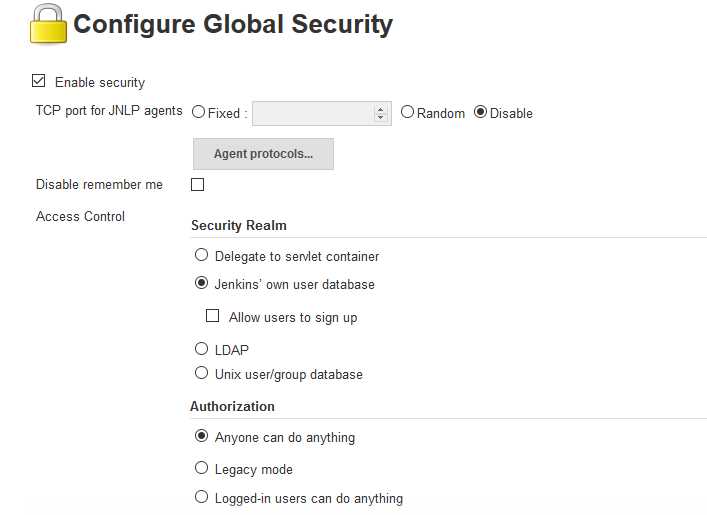Click the fixed port number input field
The width and height of the screenshot is (707, 515).
pyautogui.click(x=313, y=113)
